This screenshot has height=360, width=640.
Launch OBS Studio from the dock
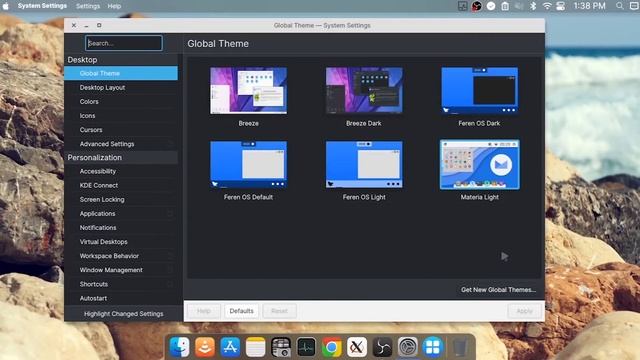(382, 347)
